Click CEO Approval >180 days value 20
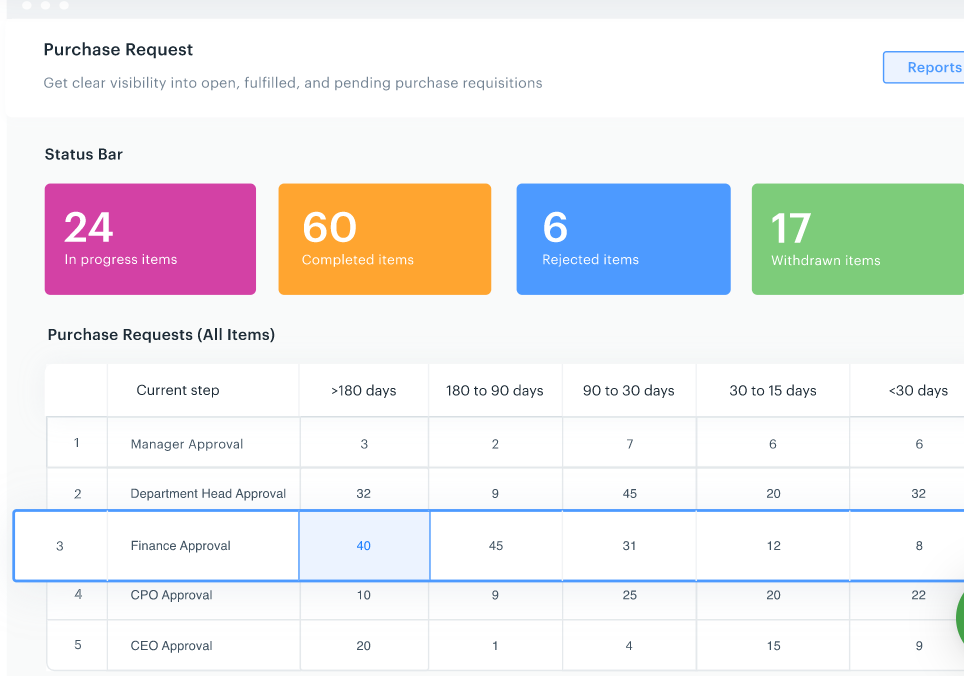This screenshot has width=964, height=676. click(363, 645)
